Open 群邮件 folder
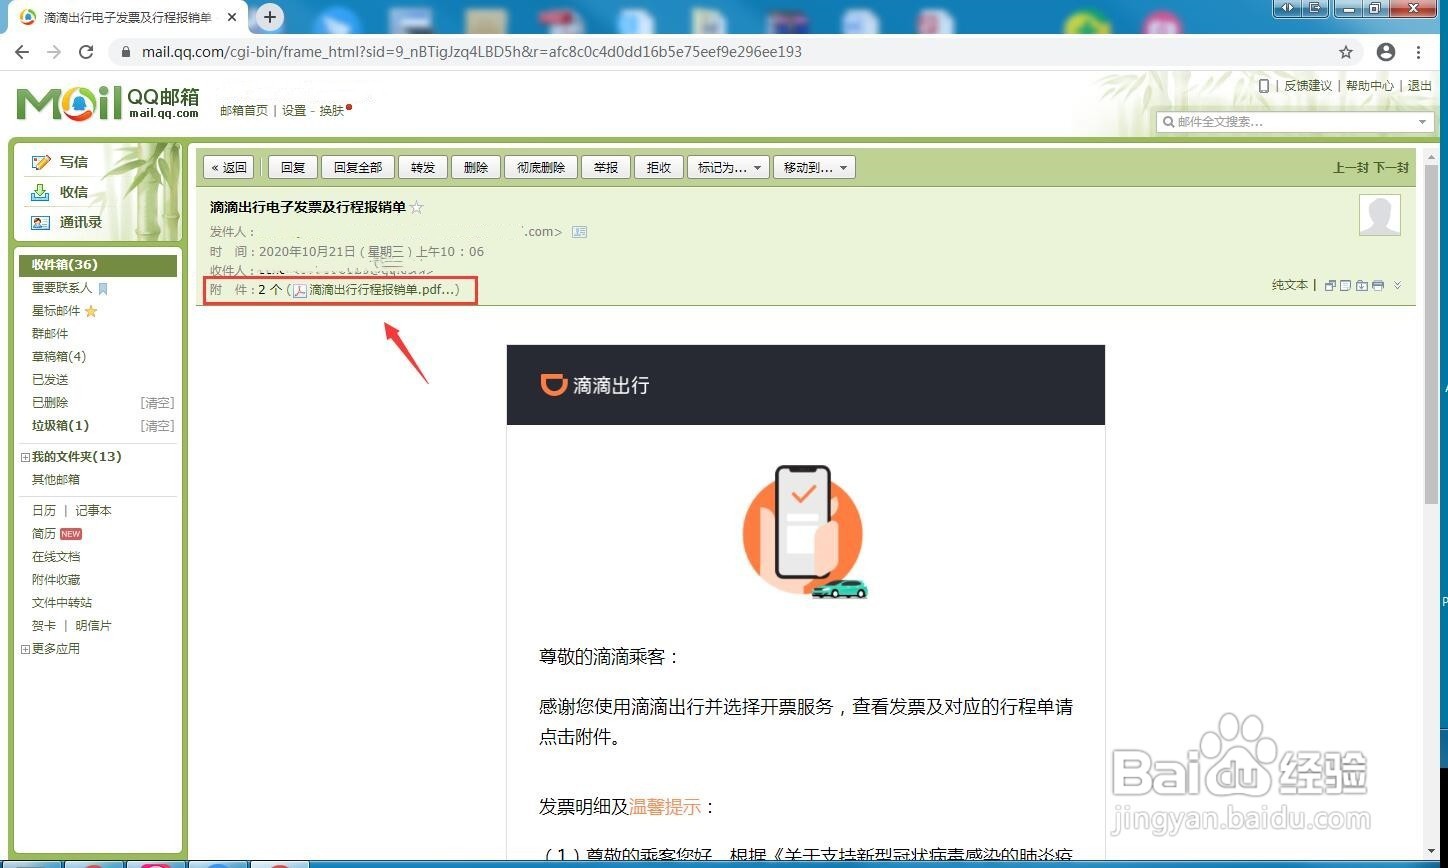 50,334
